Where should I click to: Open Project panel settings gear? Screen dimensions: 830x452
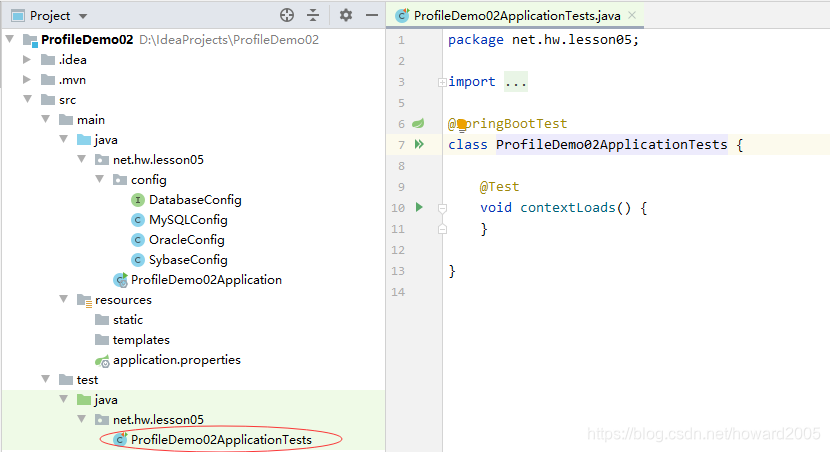(x=346, y=15)
